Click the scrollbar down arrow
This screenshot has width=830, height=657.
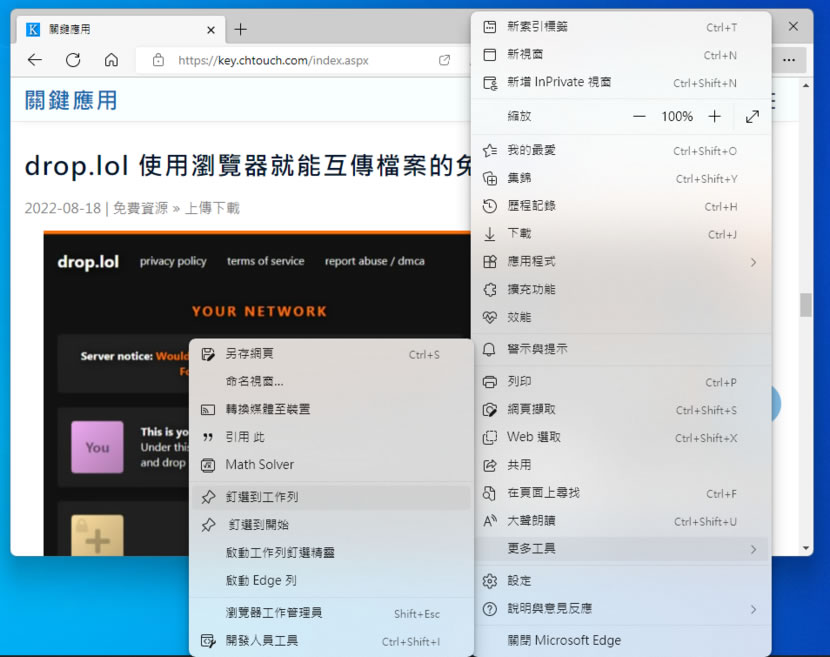(x=806, y=548)
